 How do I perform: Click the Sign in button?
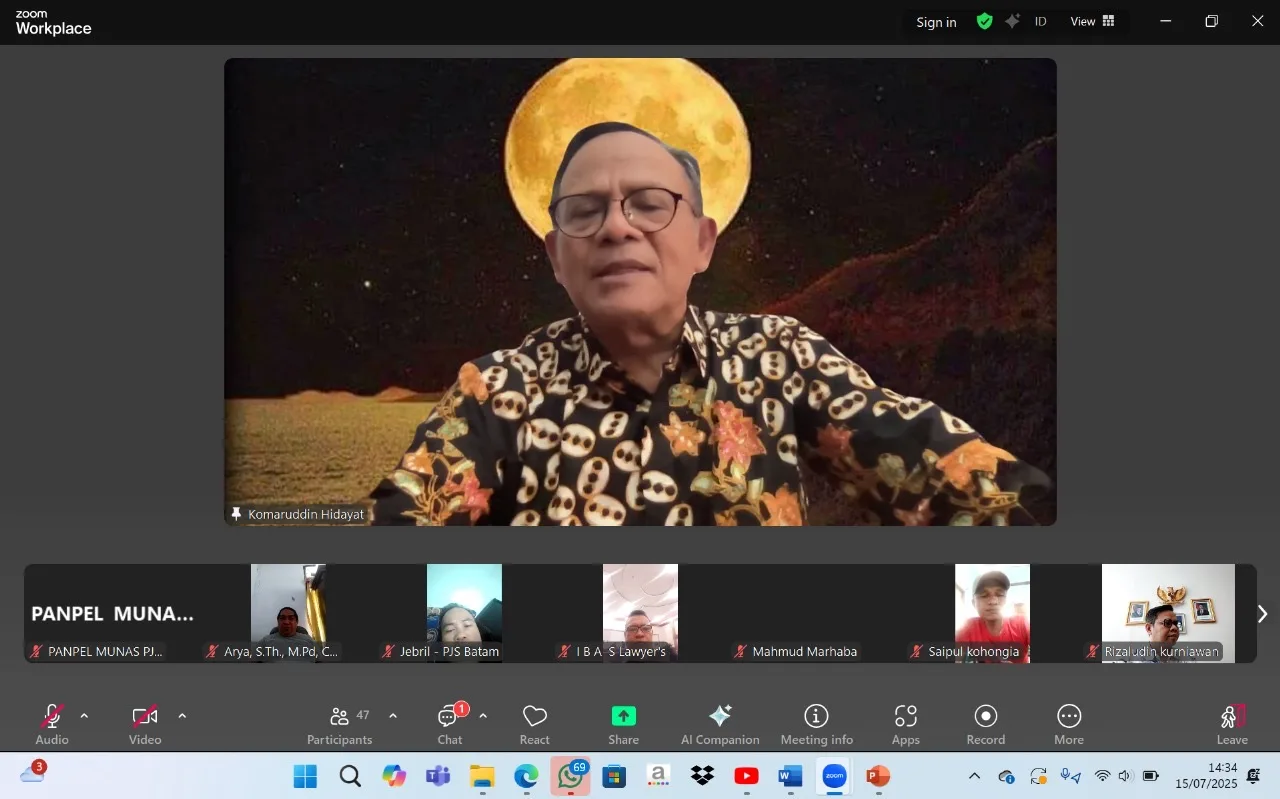pos(936,22)
